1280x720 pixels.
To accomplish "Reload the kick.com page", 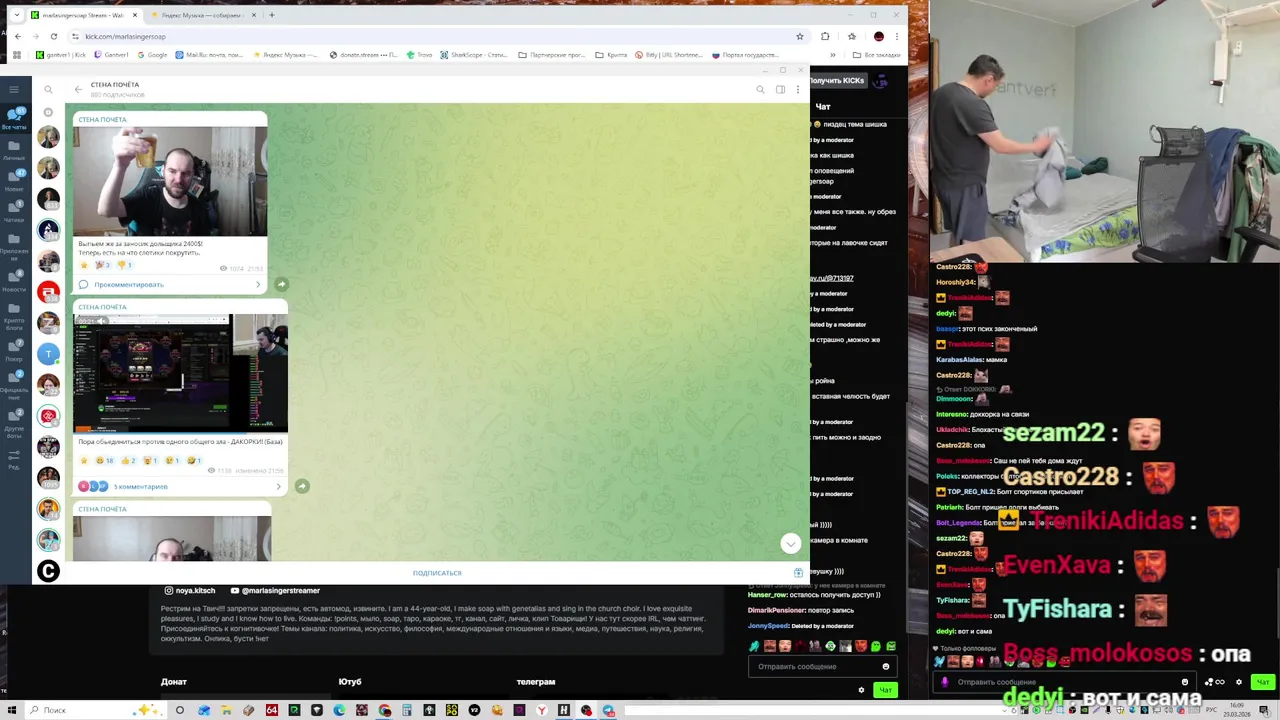I will (53, 36).
